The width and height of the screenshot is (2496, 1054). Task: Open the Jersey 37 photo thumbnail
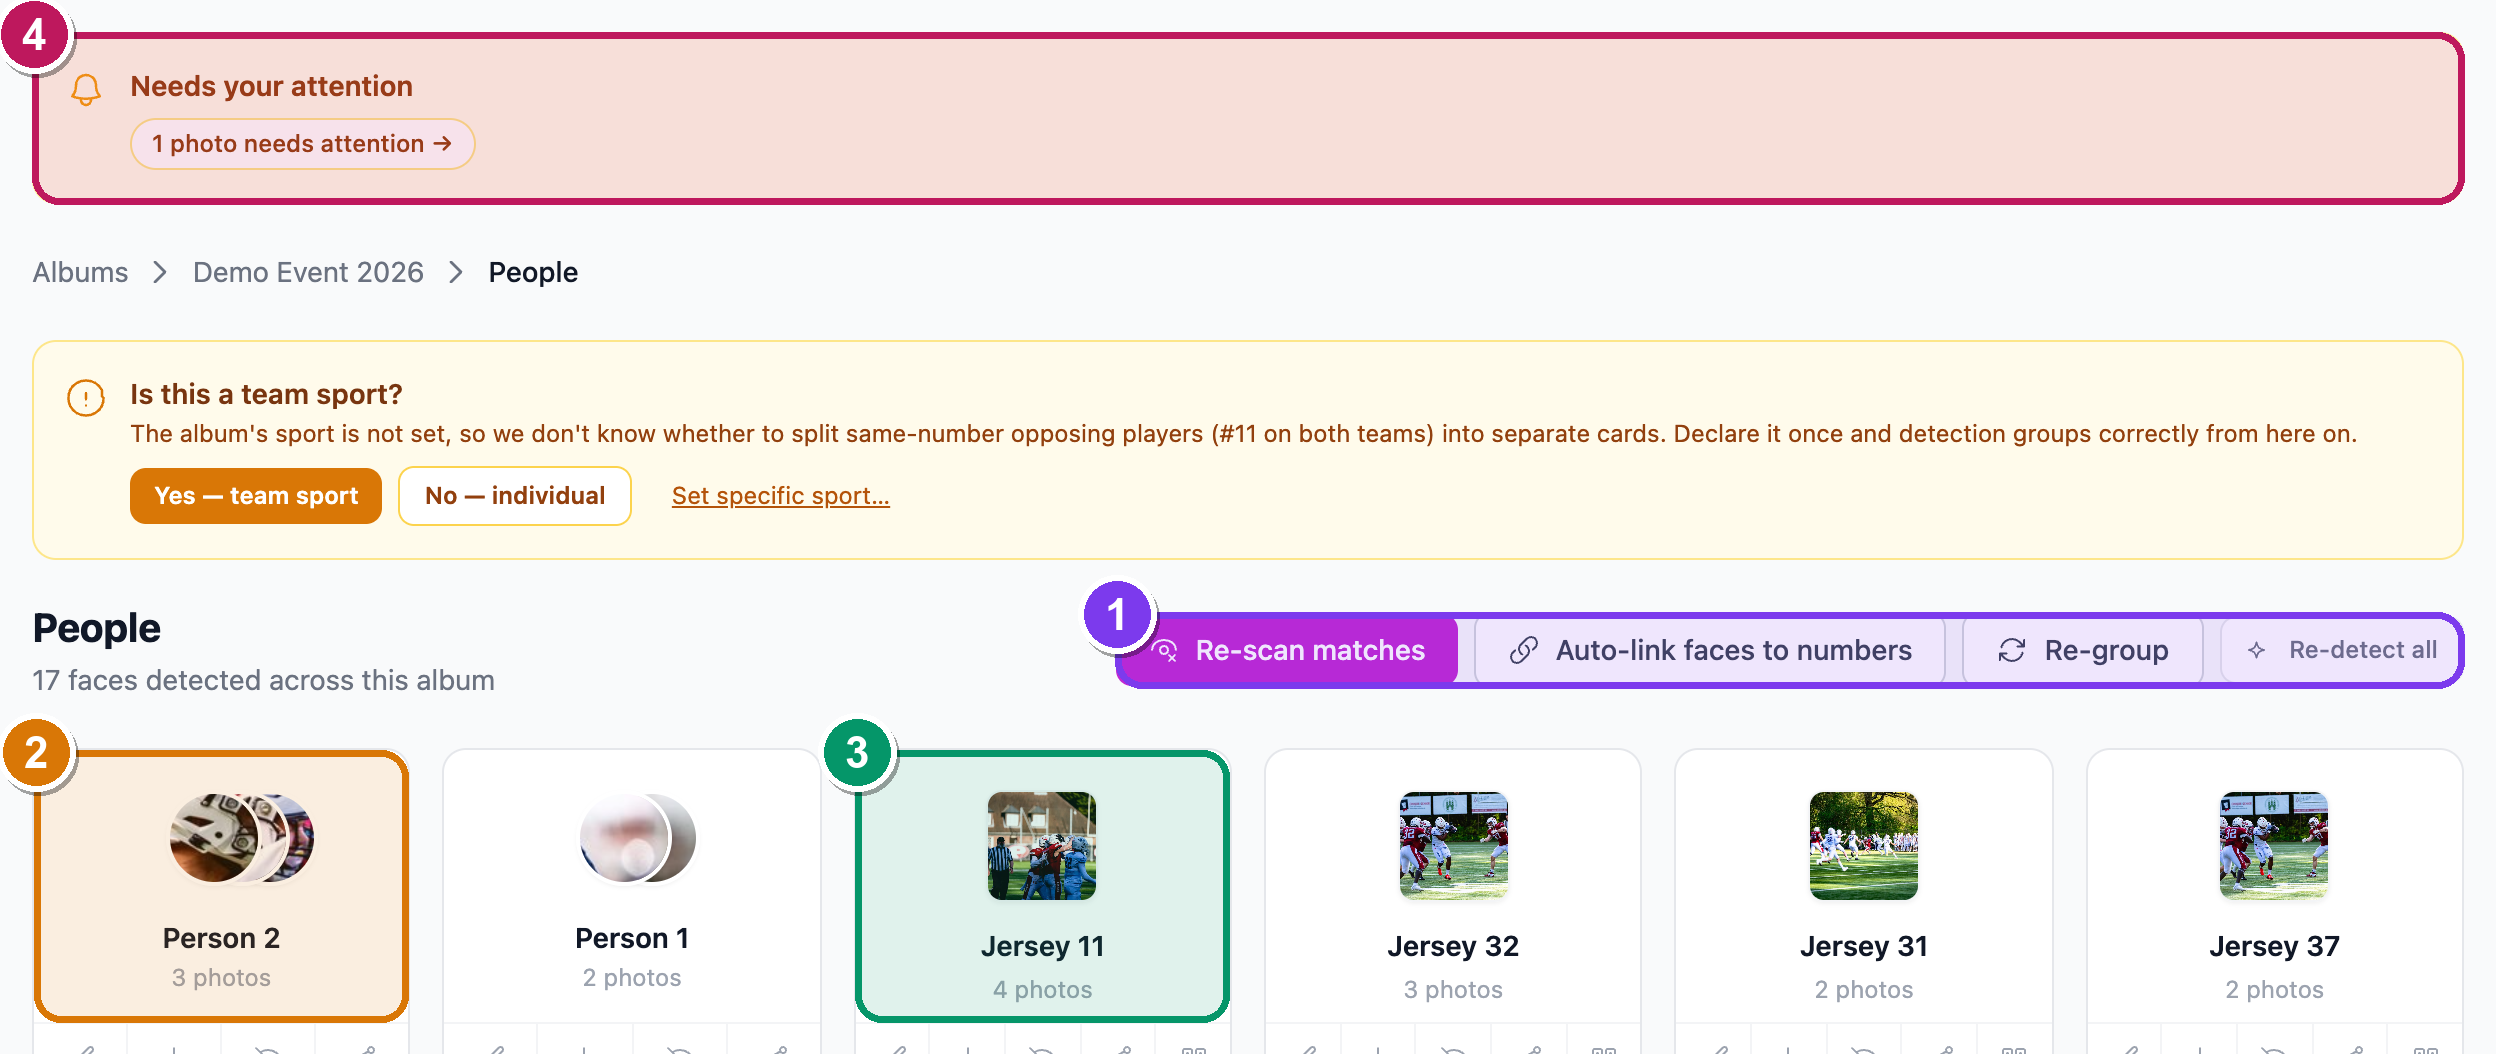tap(2274, 846)
